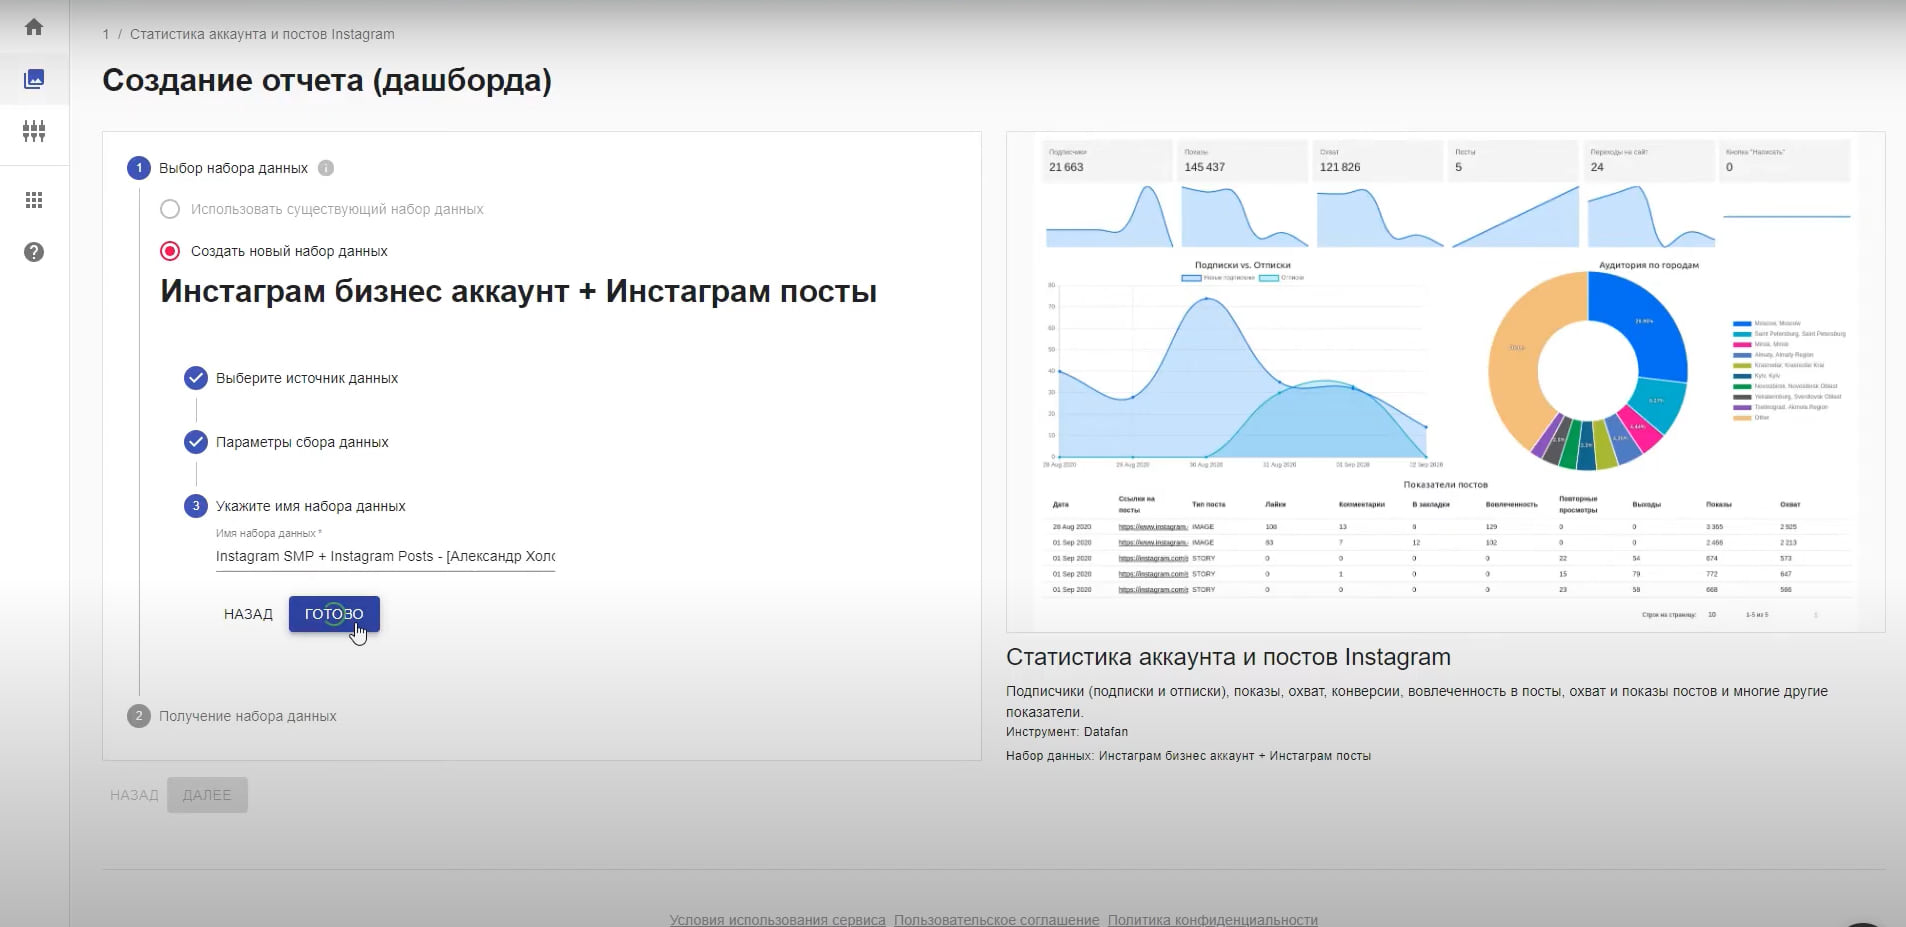1906x927 pixels.
Task: Open the data sets equalizer icon
Action: pyautogui.click(x=34, y=131)
